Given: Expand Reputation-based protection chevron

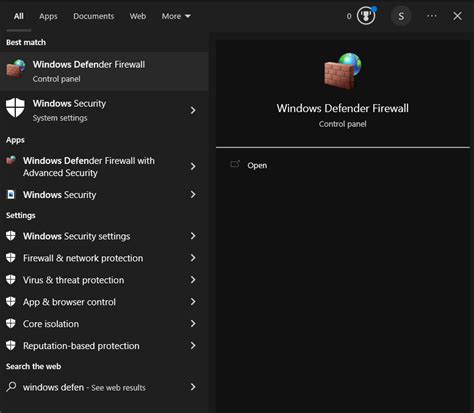Looking at the screenshot, I should pyautogui.click(x=193, y=345).
